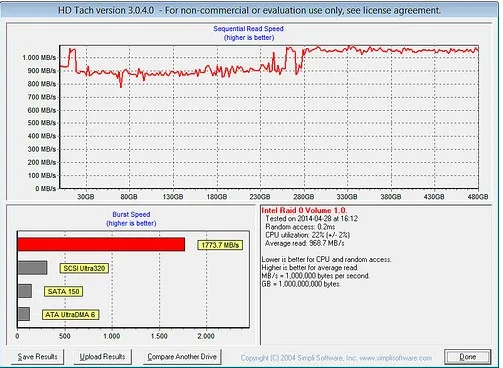
Task: Click the 380GB axis label
Action: (391, 197)
